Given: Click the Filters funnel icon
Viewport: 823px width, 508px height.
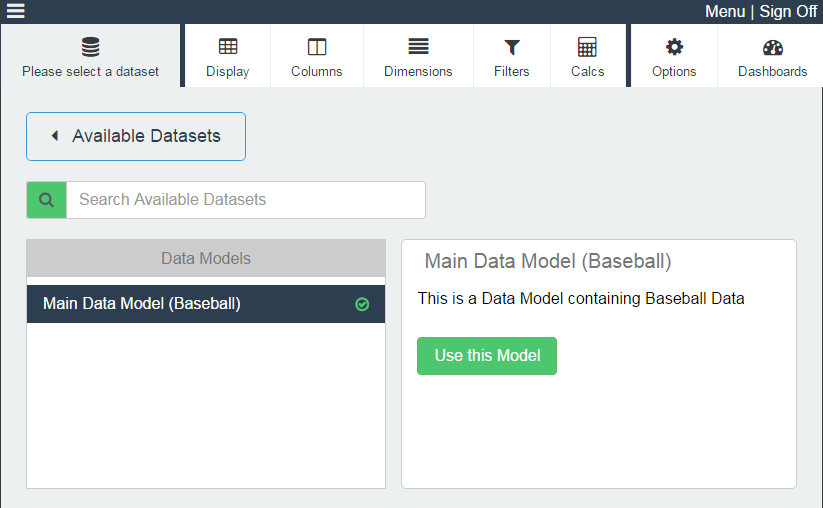Looking at the screenshot, I should (512, 47).
